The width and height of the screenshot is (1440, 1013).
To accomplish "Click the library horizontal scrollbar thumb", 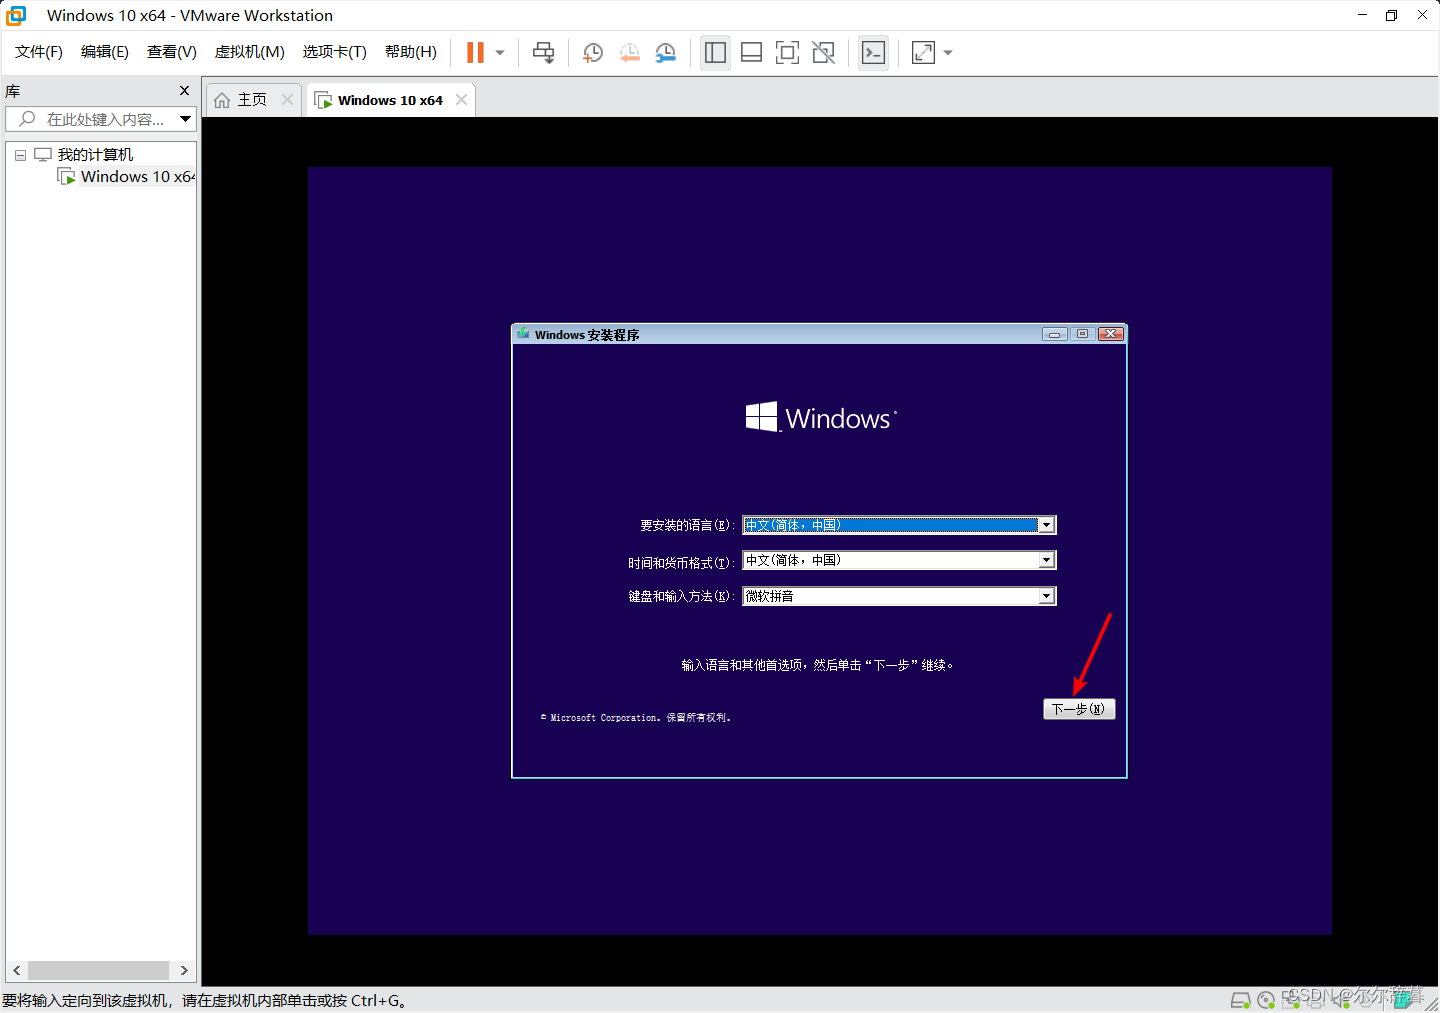I will [98, 970].
